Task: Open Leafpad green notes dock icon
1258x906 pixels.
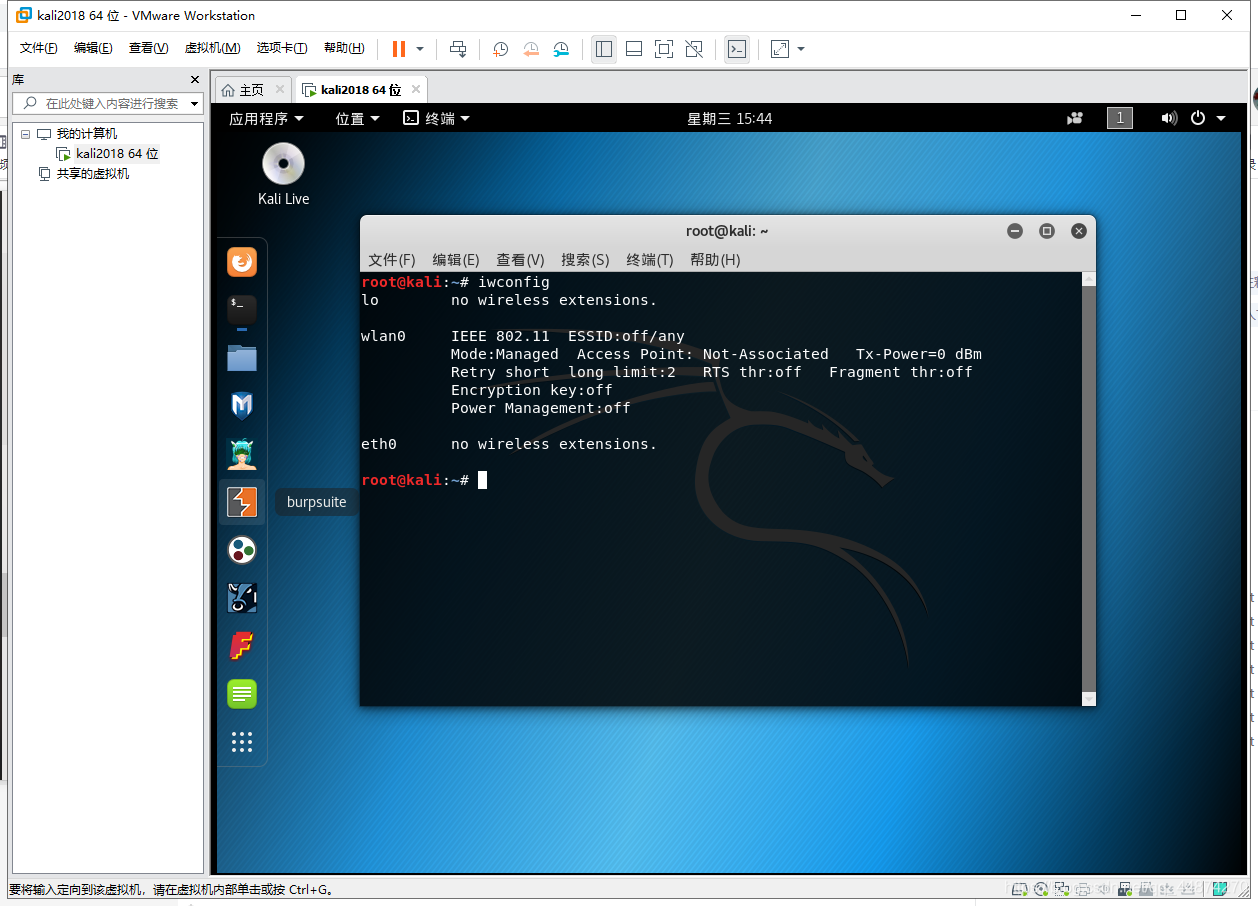Action: click(242, 694)
